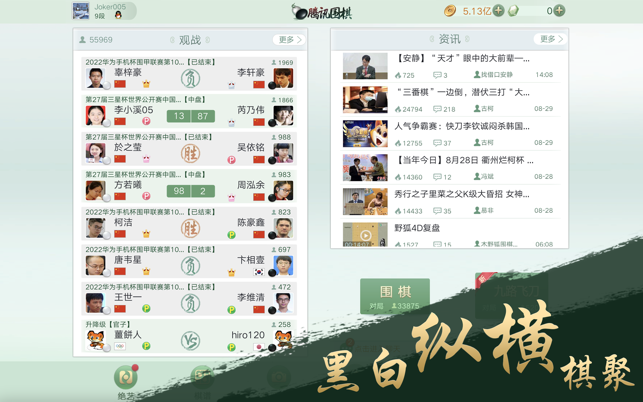643x402 pixels.
Task: Click the green P badge beside 陈豪鑫
Action: pos(231,235)
